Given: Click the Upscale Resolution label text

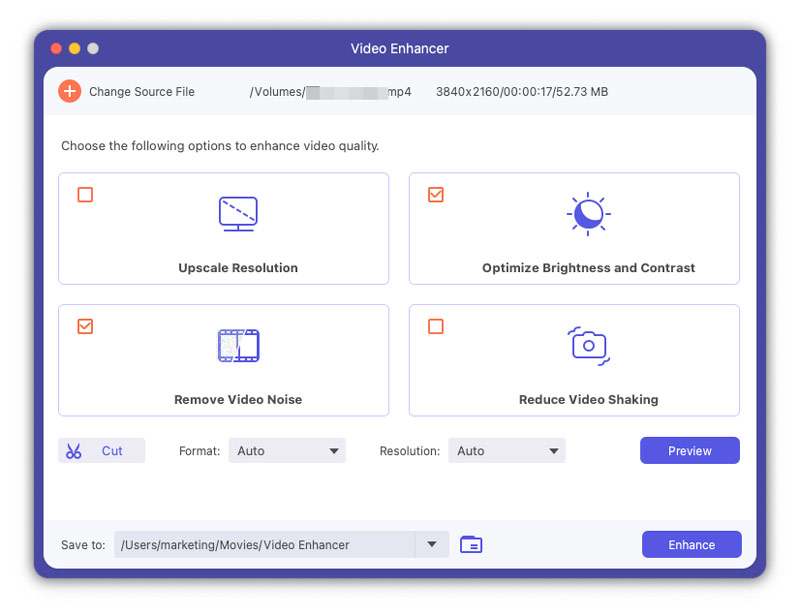Looking at the screenshot, I should [x=238, y=268].
